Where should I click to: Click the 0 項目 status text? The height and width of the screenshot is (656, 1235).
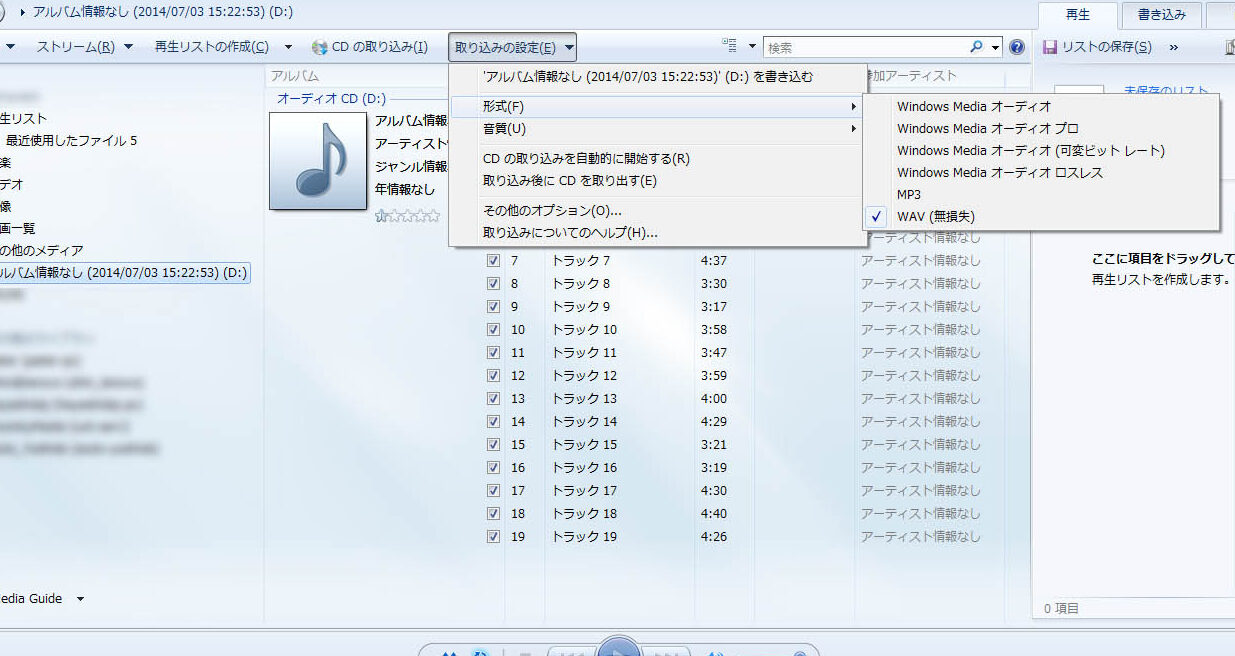(x=1061, y=608)
